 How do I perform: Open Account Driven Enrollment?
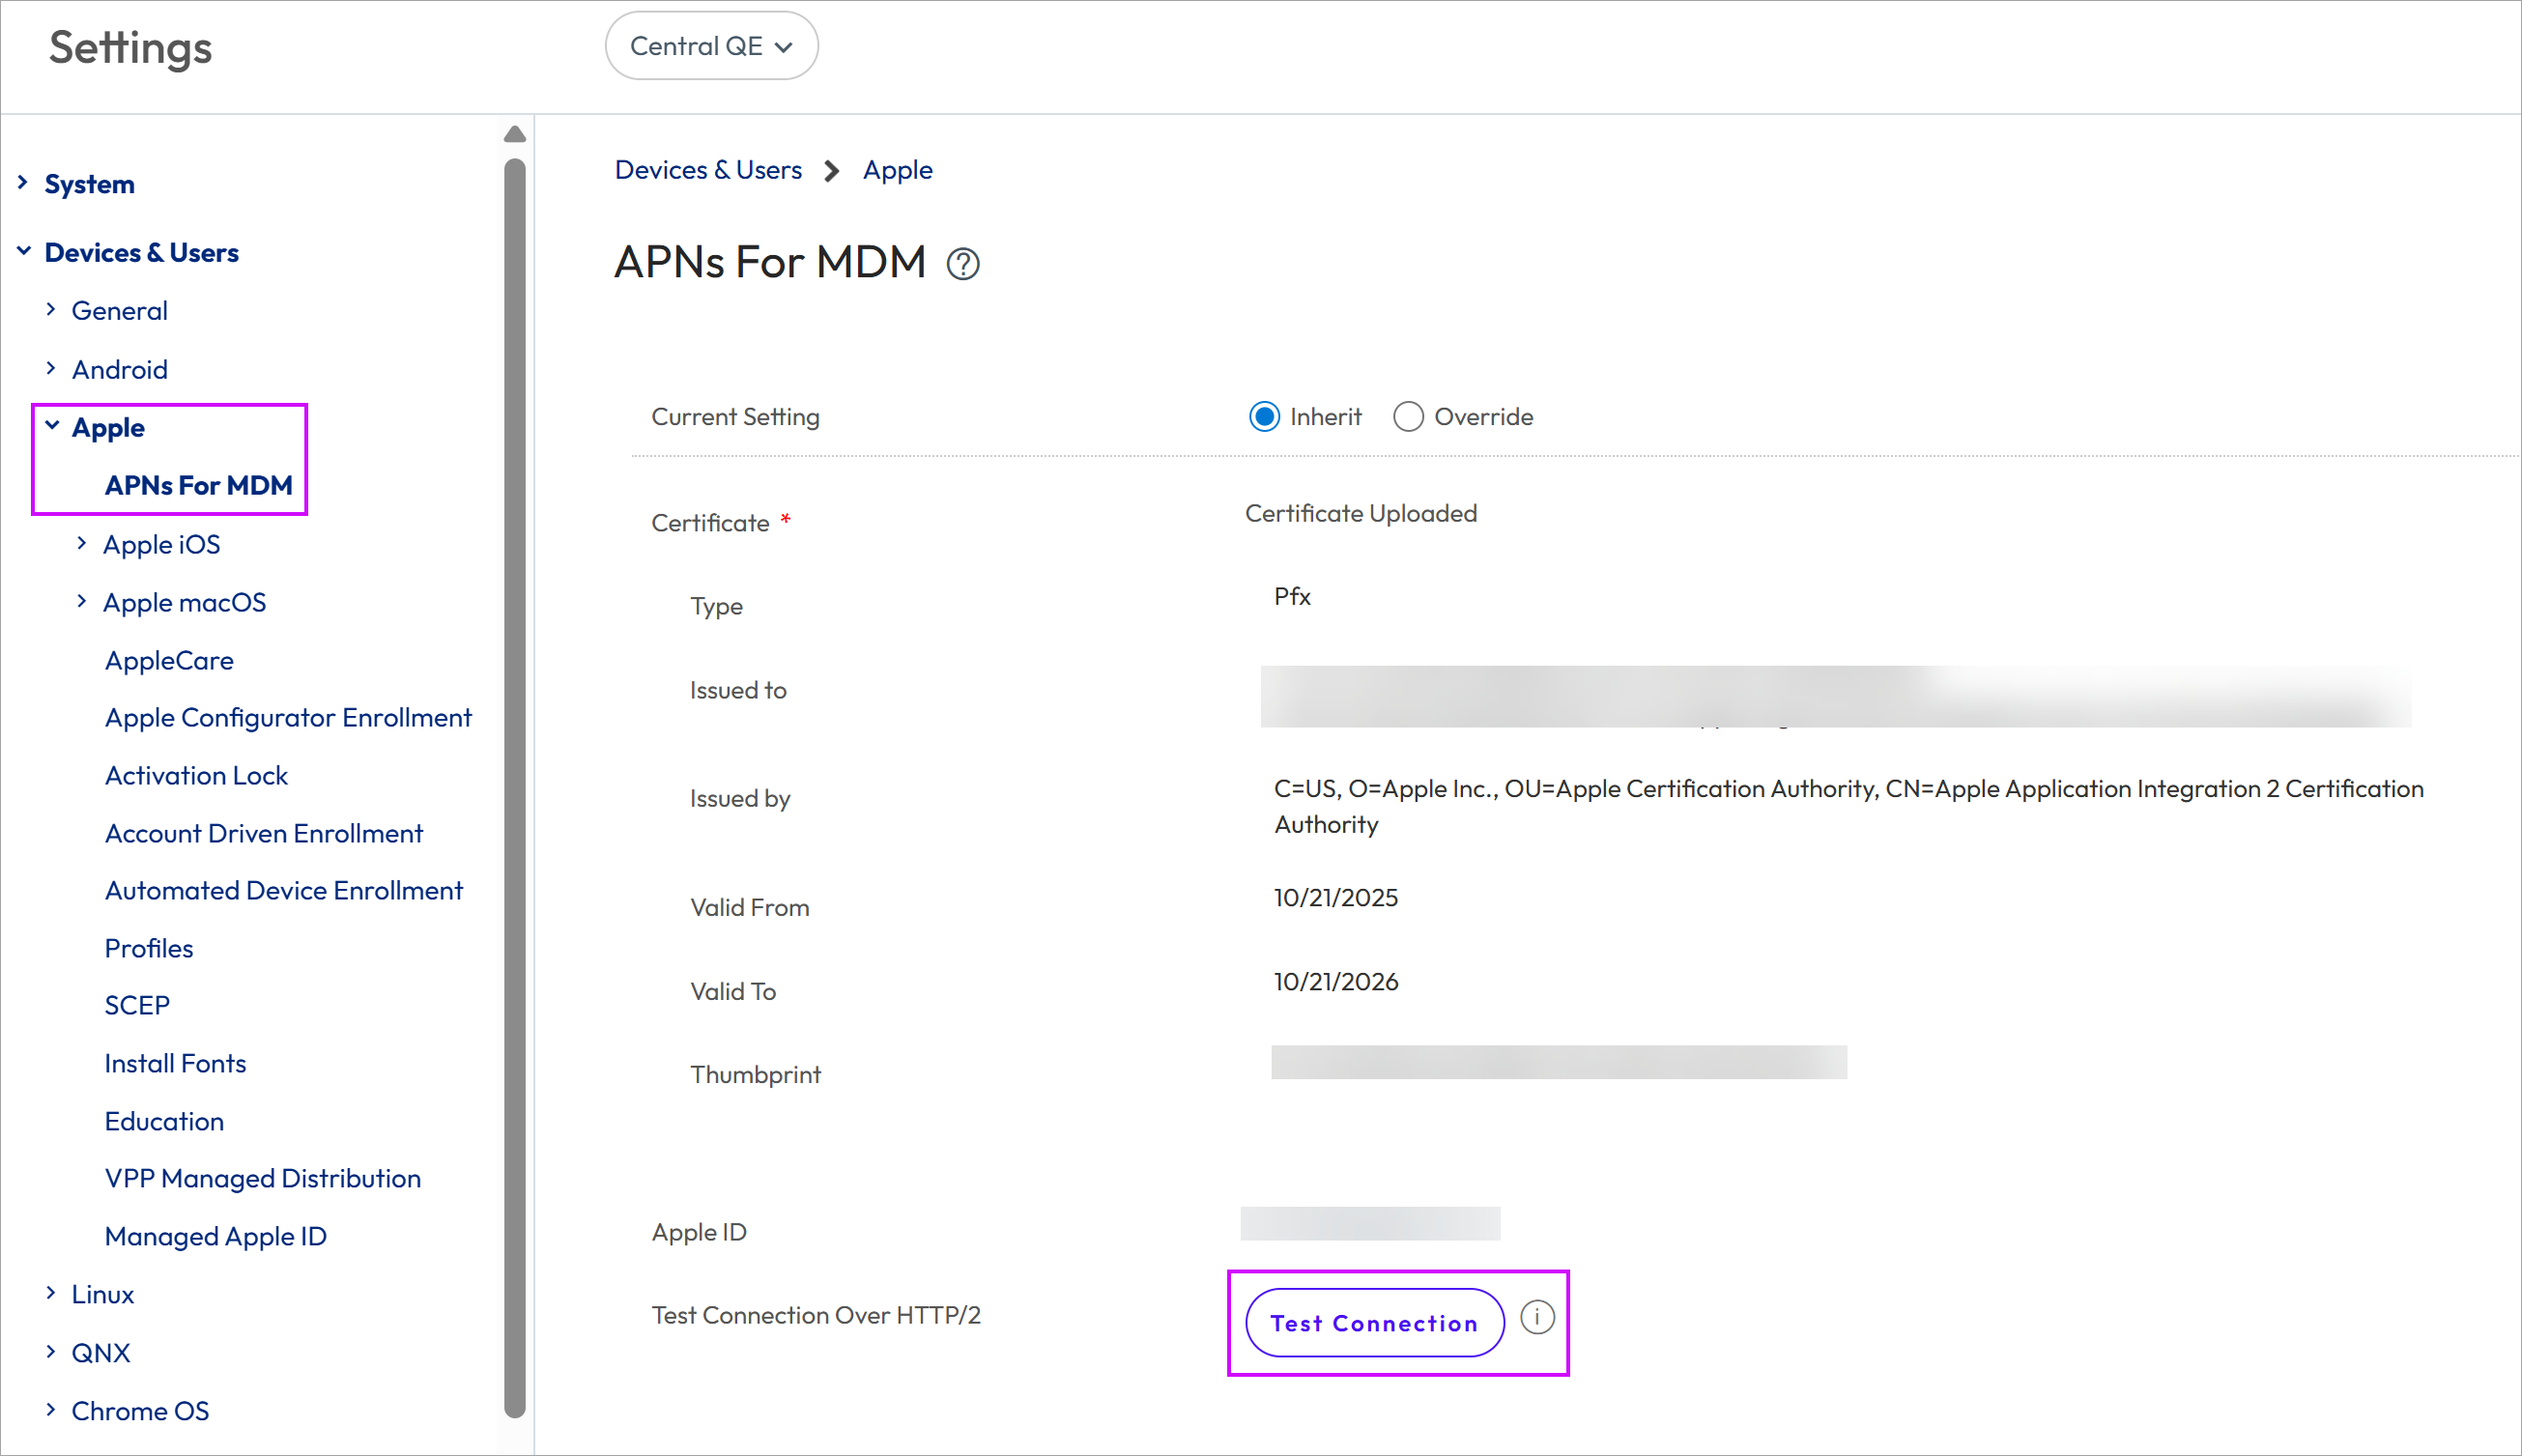(264, 833)
